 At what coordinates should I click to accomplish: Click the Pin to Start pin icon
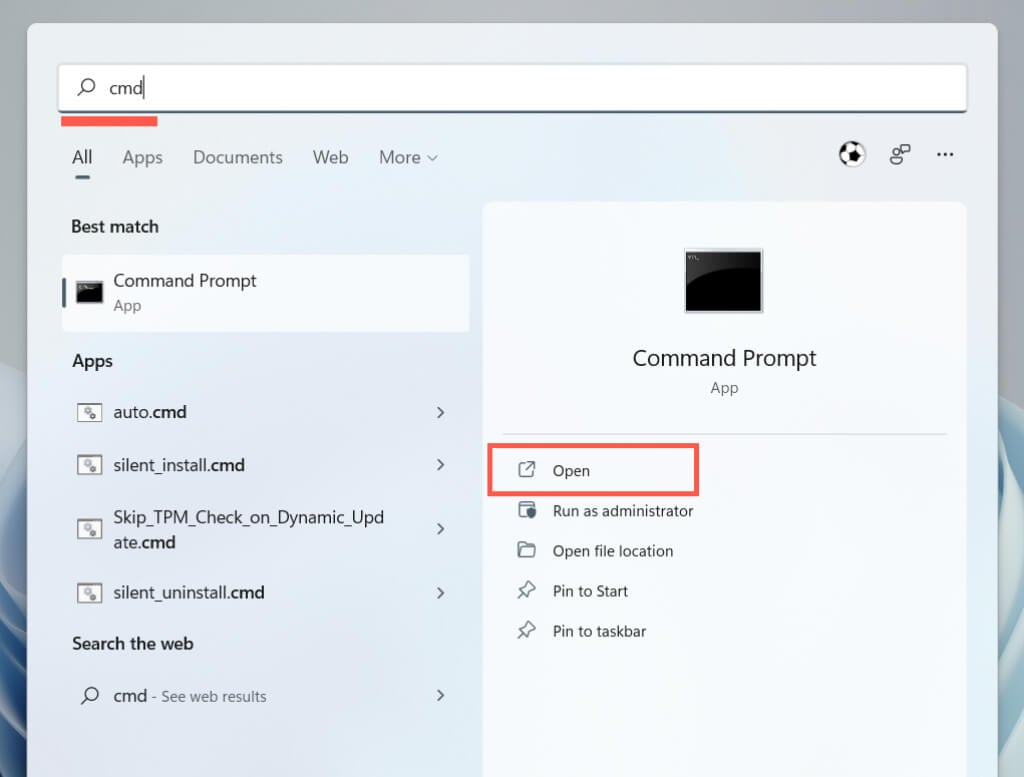527,591
